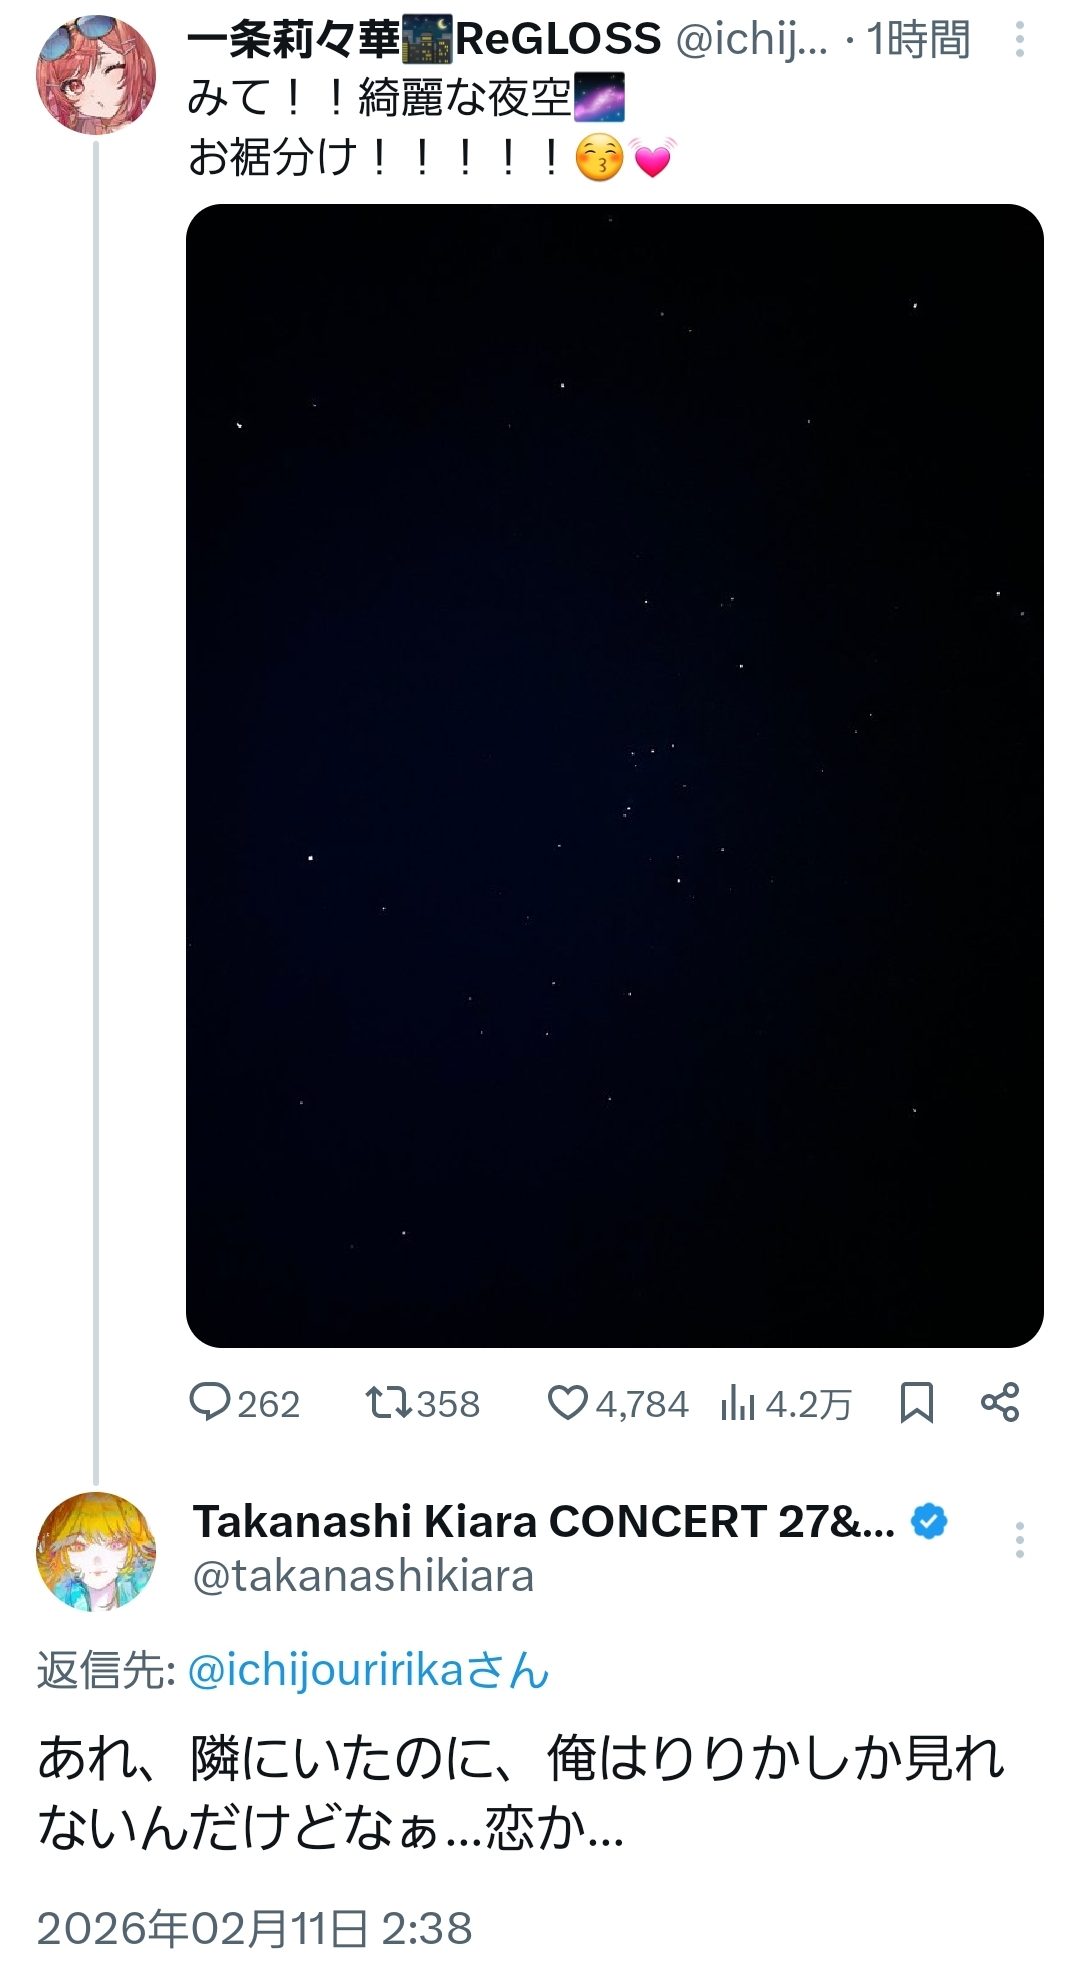
Task: Tap the 4,784 likes count
Action: click(642, 1404)
